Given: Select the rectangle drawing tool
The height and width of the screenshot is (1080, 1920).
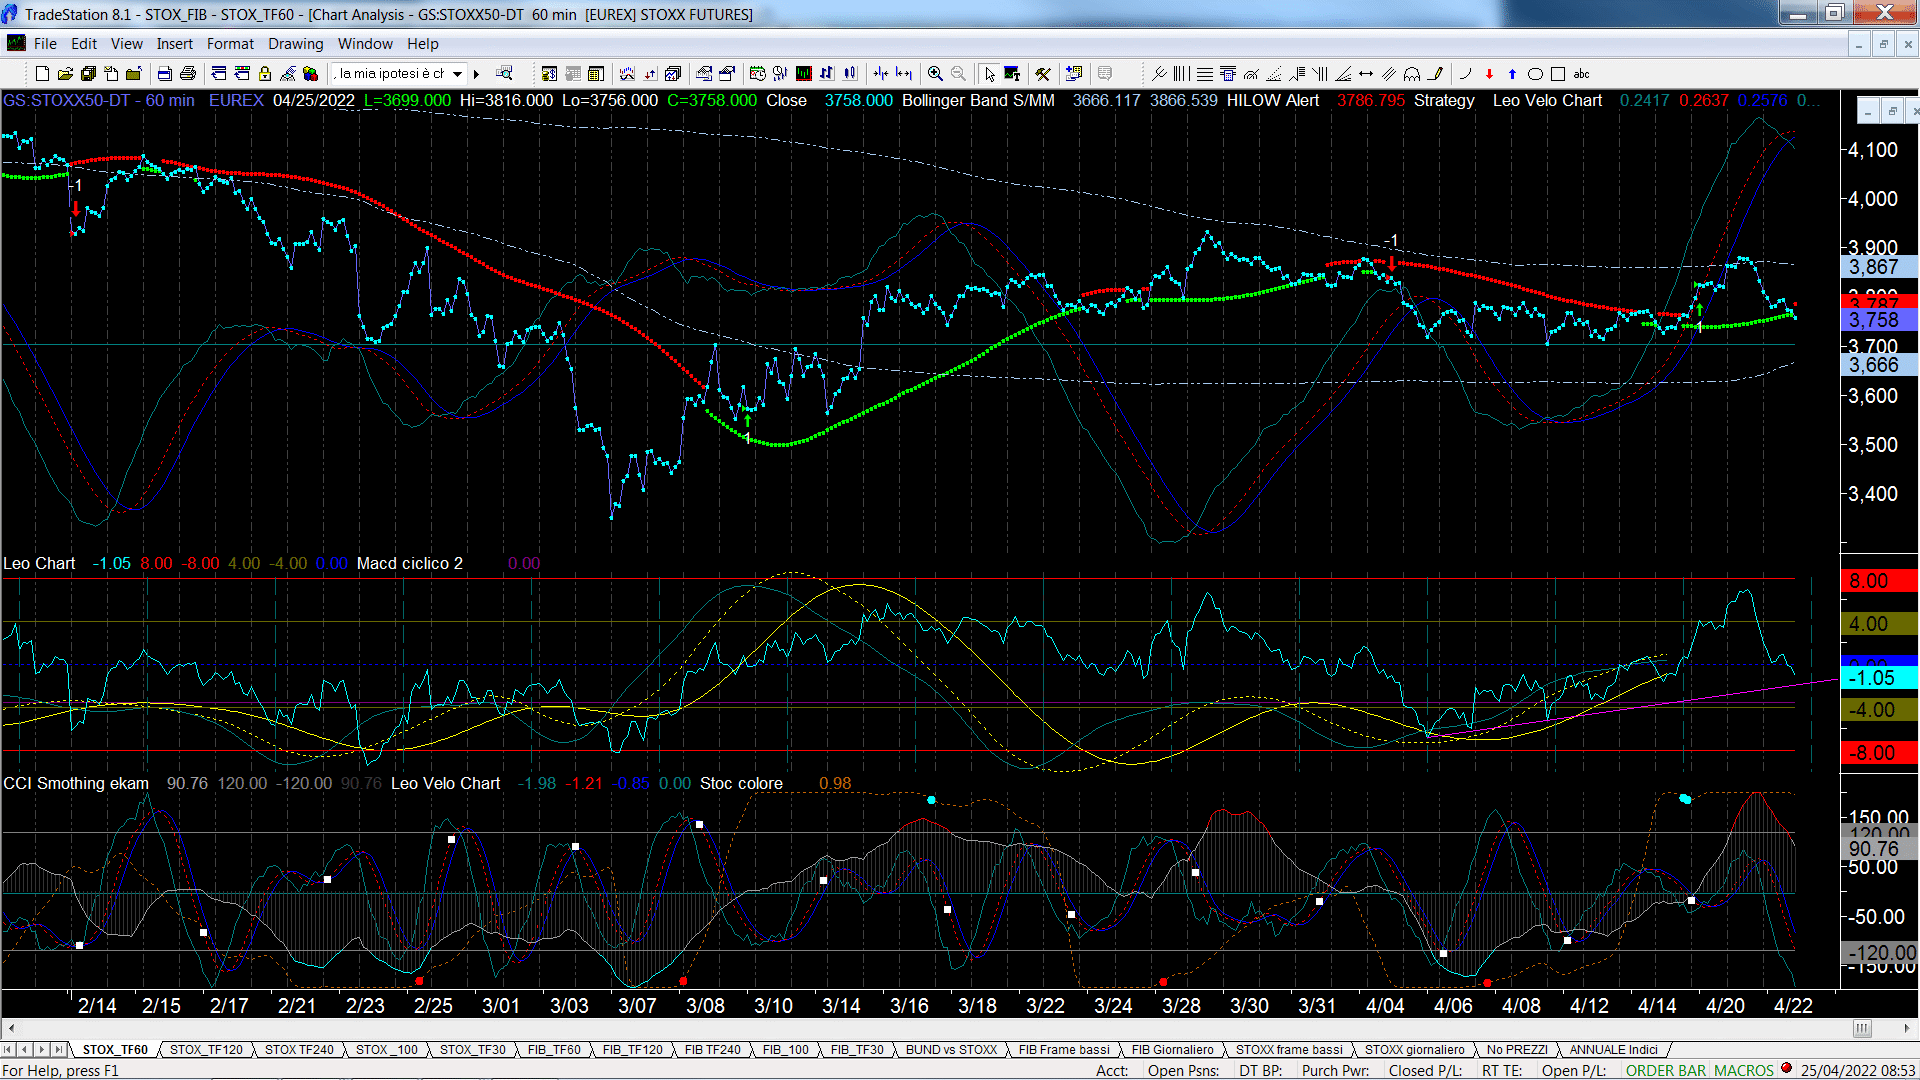Looking at the screenshot, I should point(1558,73).
